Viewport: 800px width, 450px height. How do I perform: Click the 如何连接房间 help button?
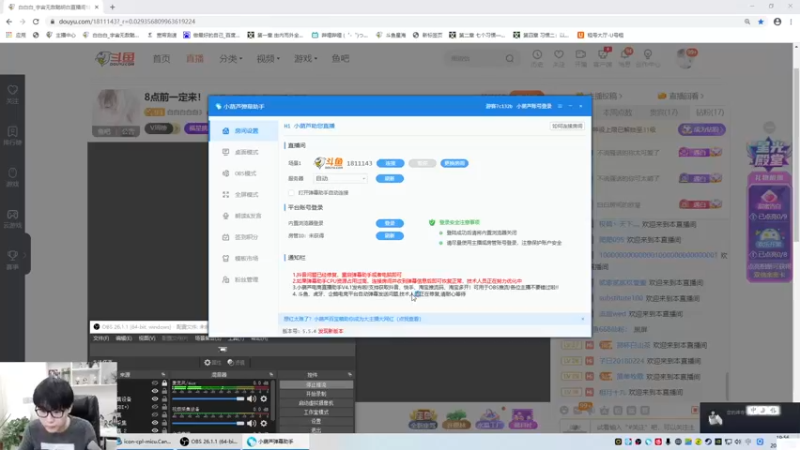[567, 126]
